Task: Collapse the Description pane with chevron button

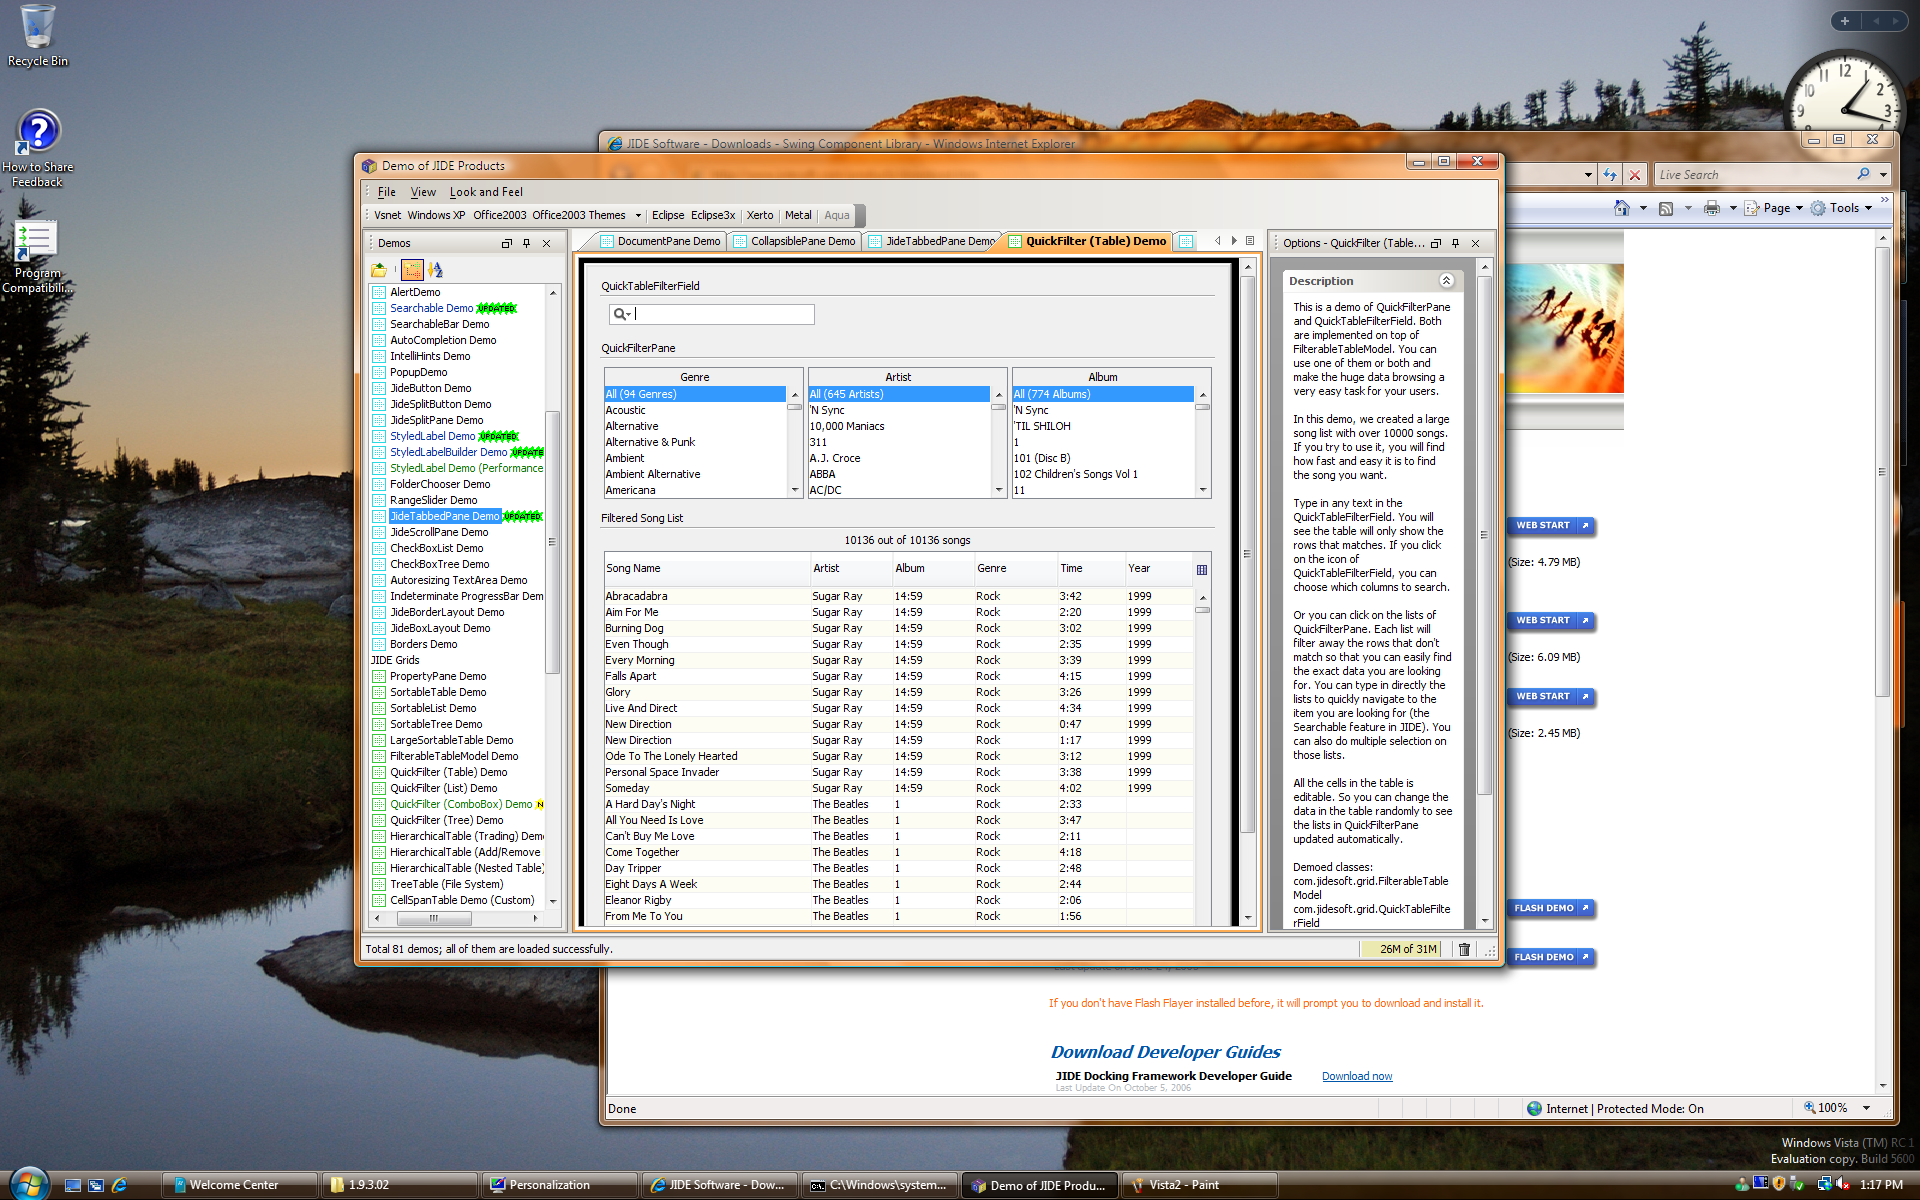Action: [x=1446, y=281]
